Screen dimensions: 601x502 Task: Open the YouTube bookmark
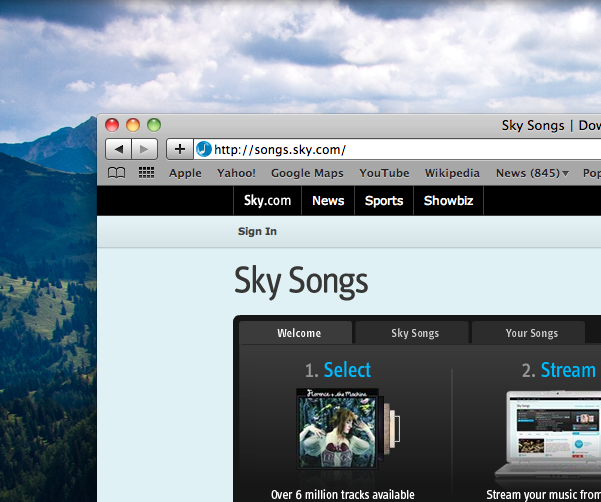384,173
